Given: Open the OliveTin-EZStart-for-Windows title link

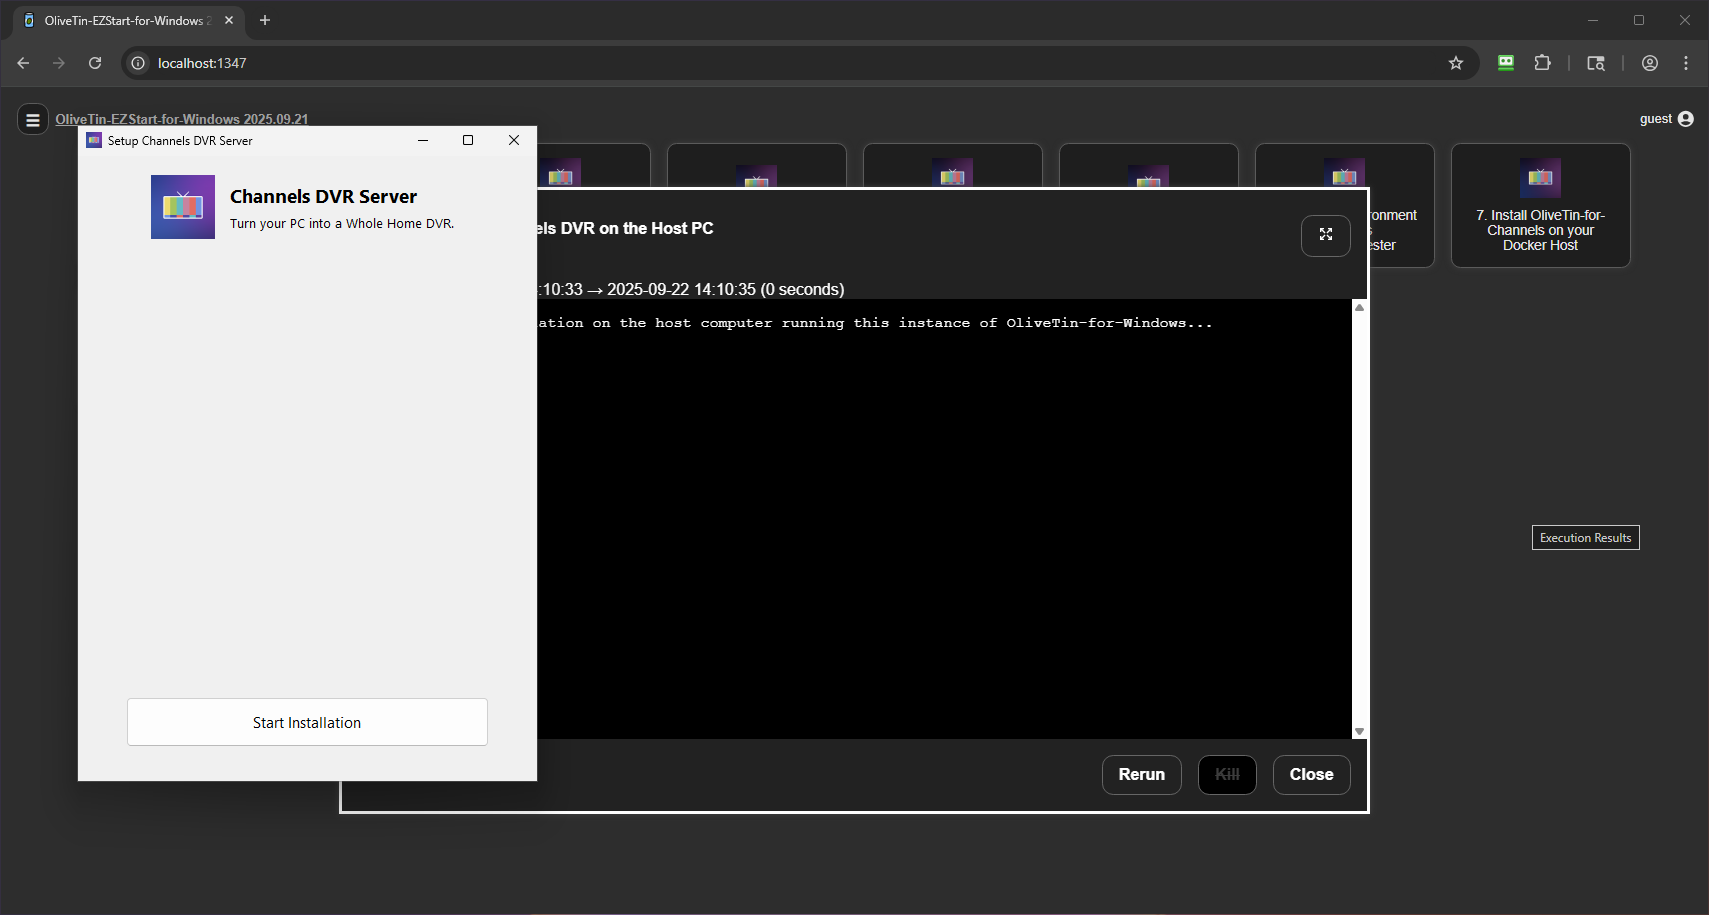Looking at the screenshot, I should pyautogui.click(x=181, y=119).
